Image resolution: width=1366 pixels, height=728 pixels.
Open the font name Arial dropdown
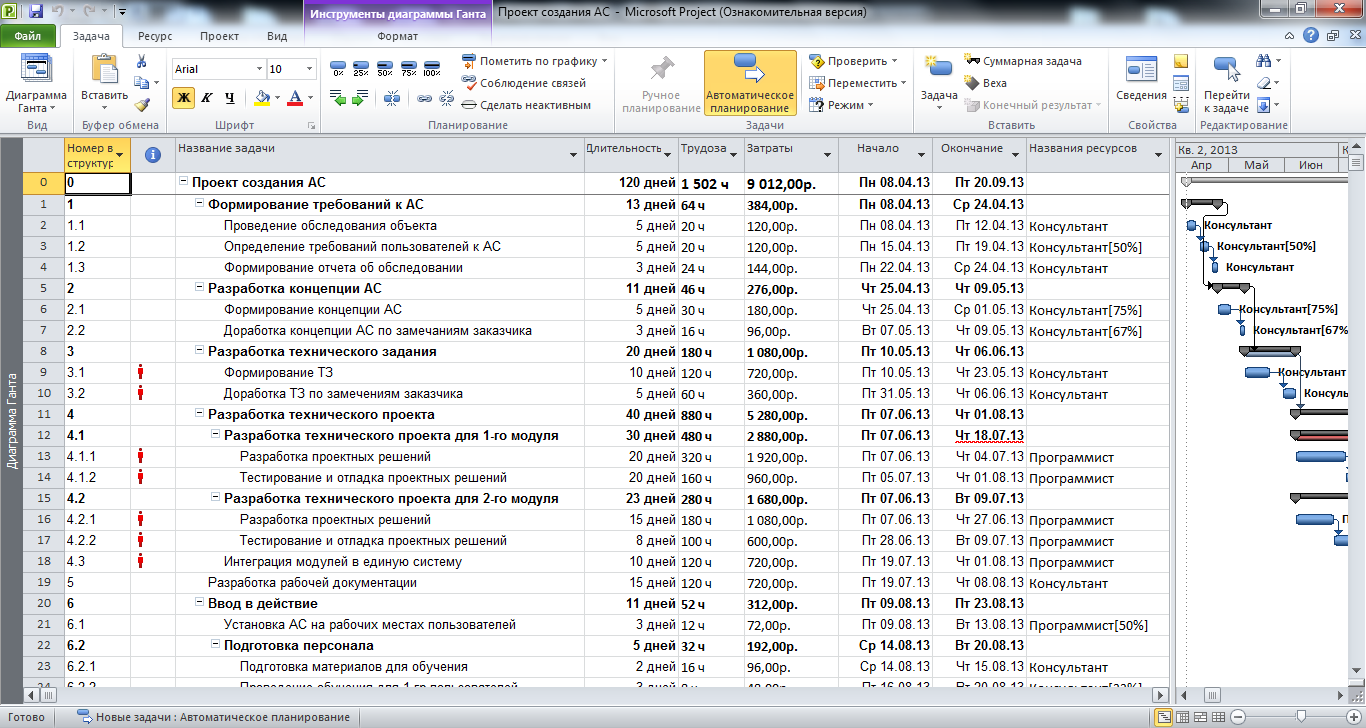[x=259, y=70]
